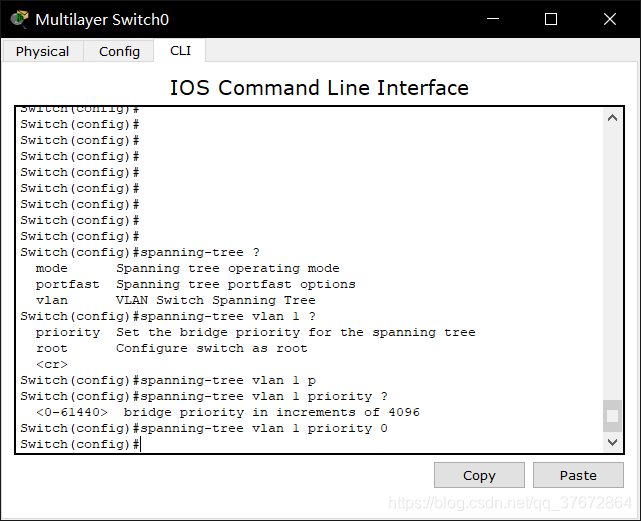Screen dimensions: 641x521
Task: Click the 'spanning-tree vlan 1 p' command line
Action: pyautogui.click(x=168, y=380)
